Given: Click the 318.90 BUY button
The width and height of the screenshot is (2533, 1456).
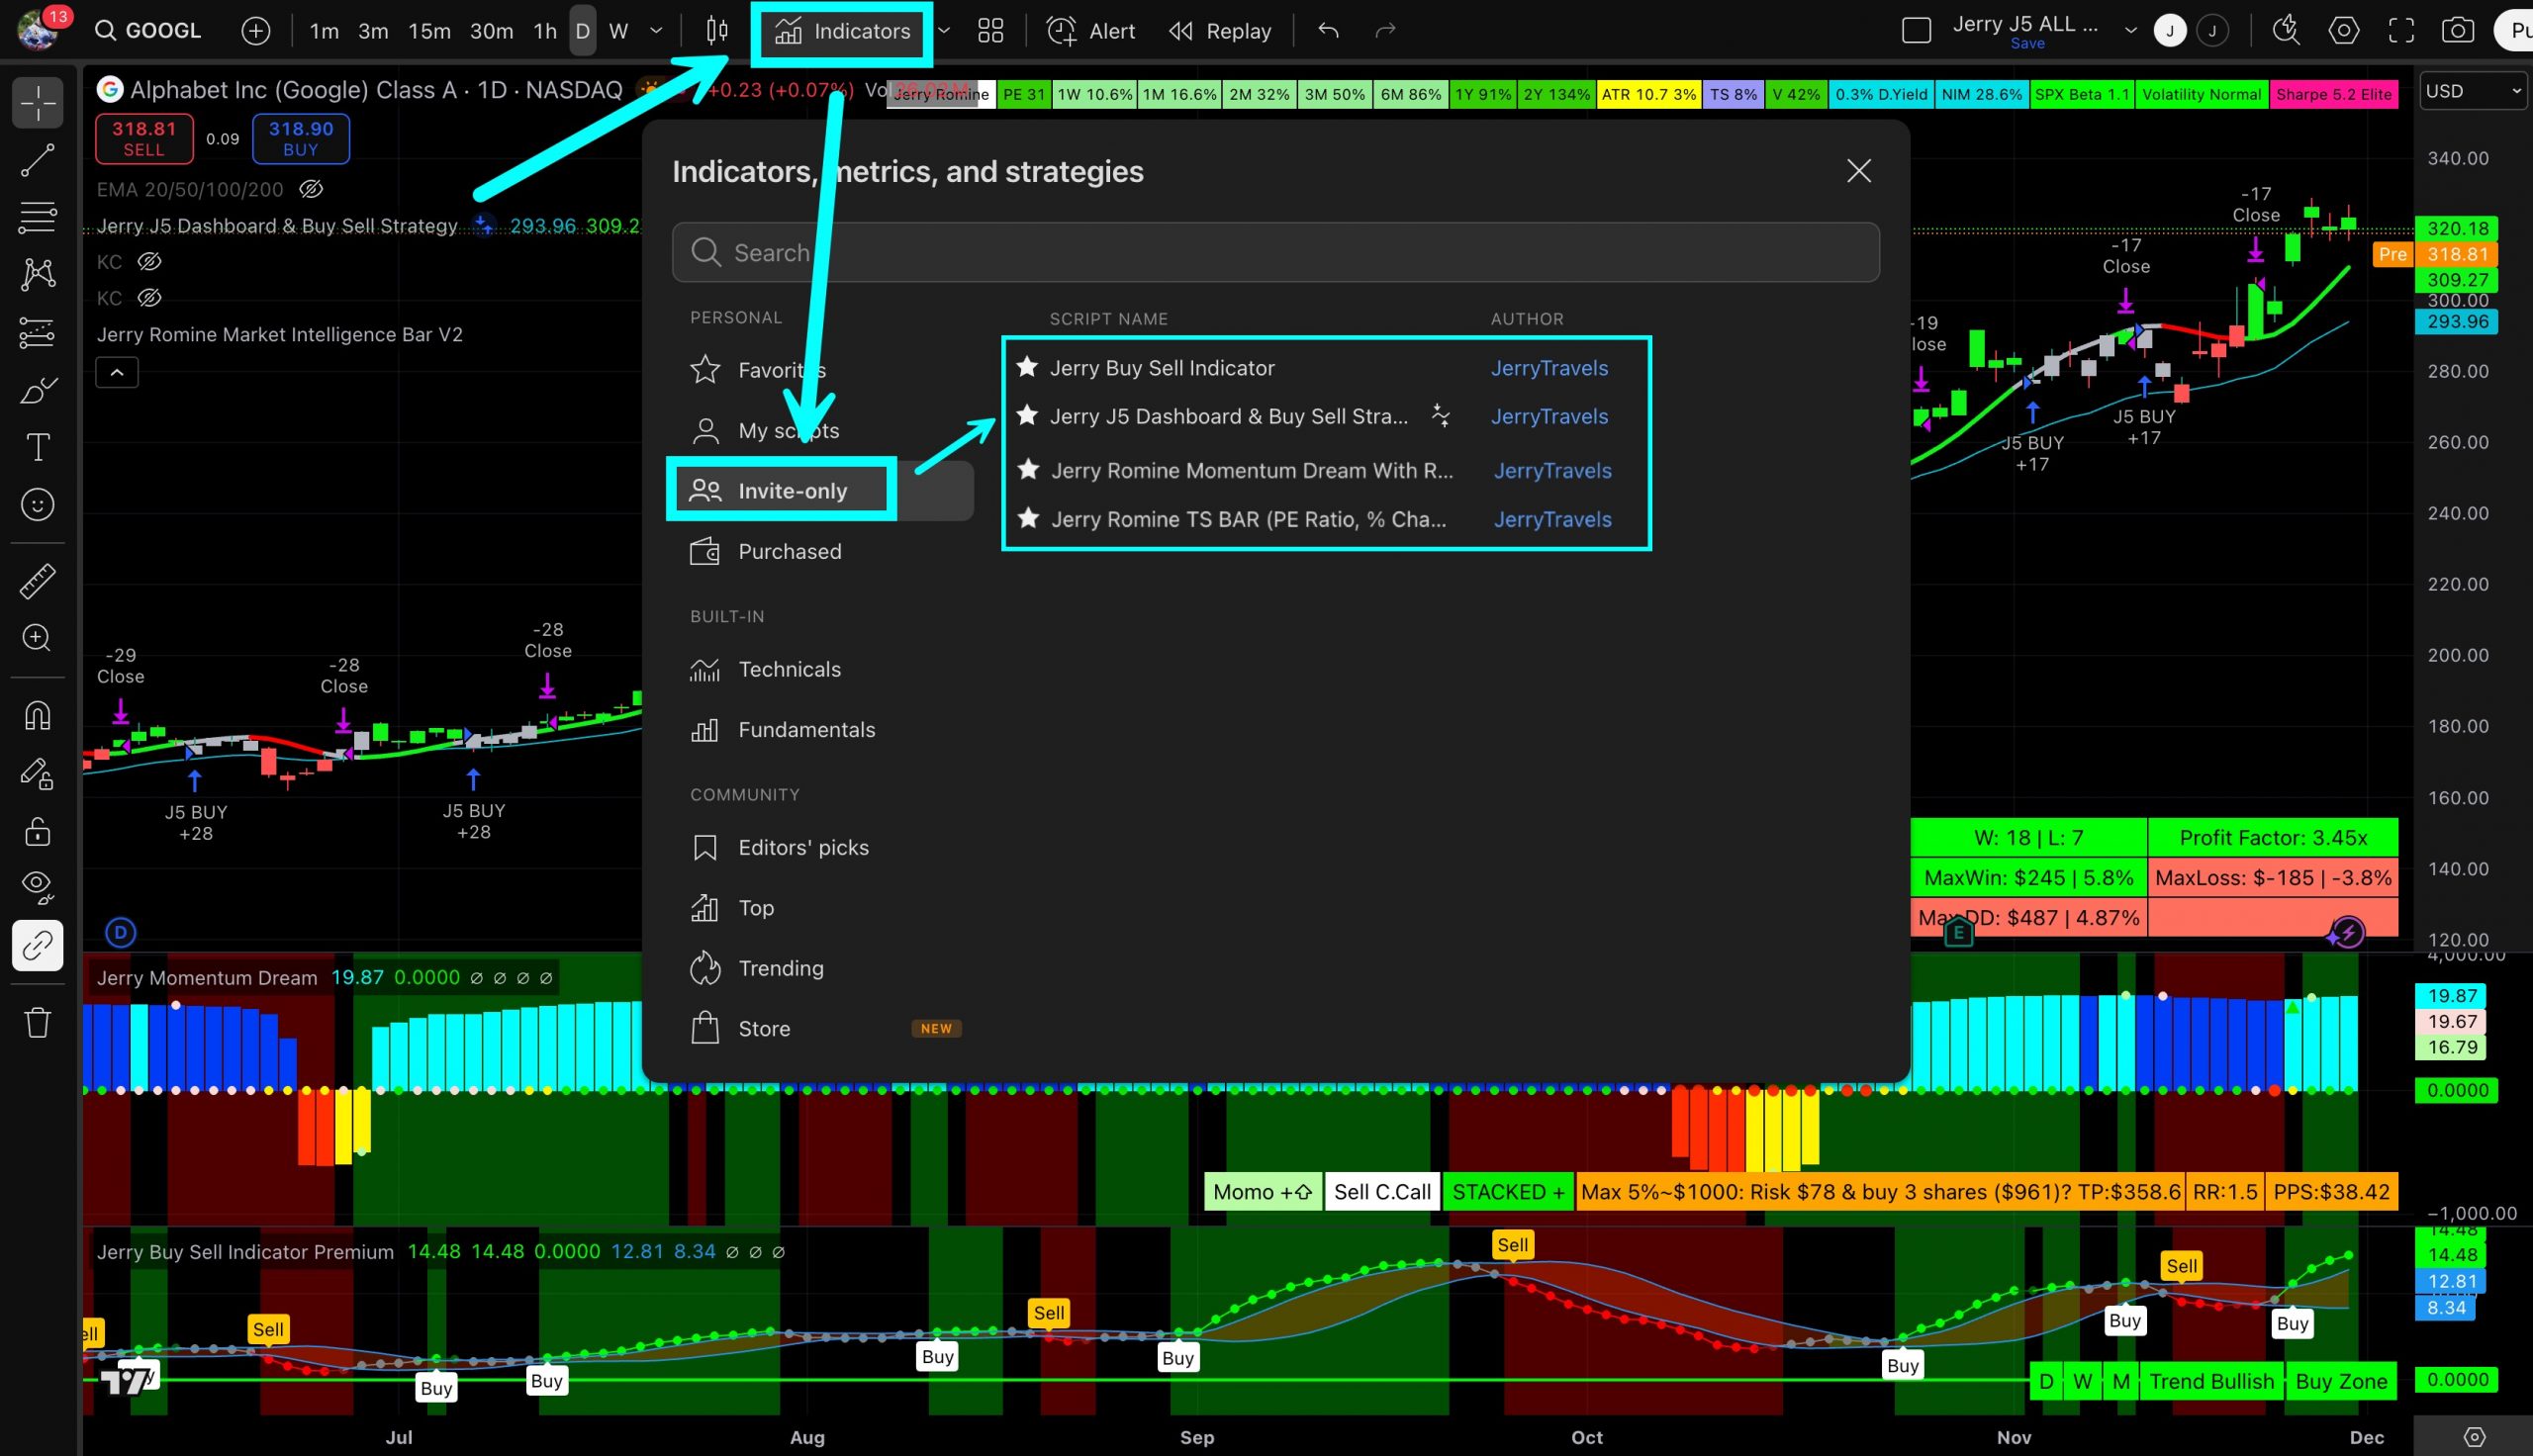Looking at the screenshot, I should click(x=300, y=138).
